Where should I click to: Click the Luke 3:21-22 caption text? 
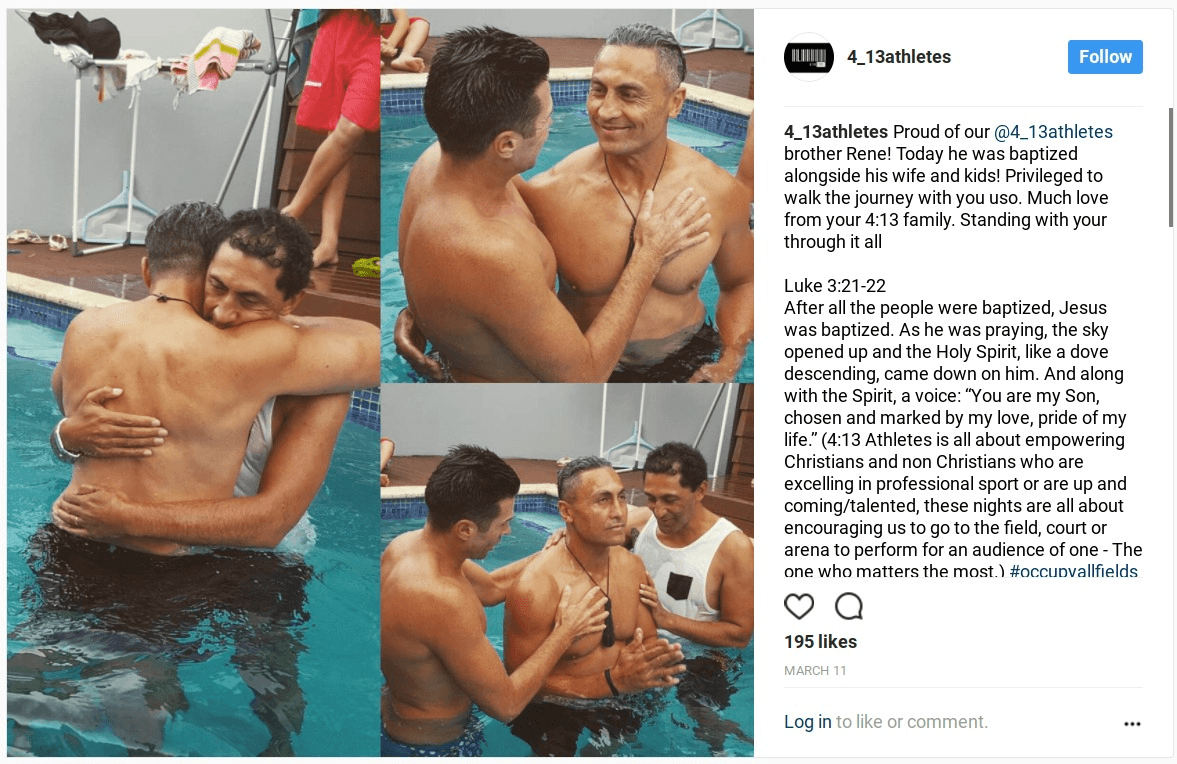tap(835, 285)
